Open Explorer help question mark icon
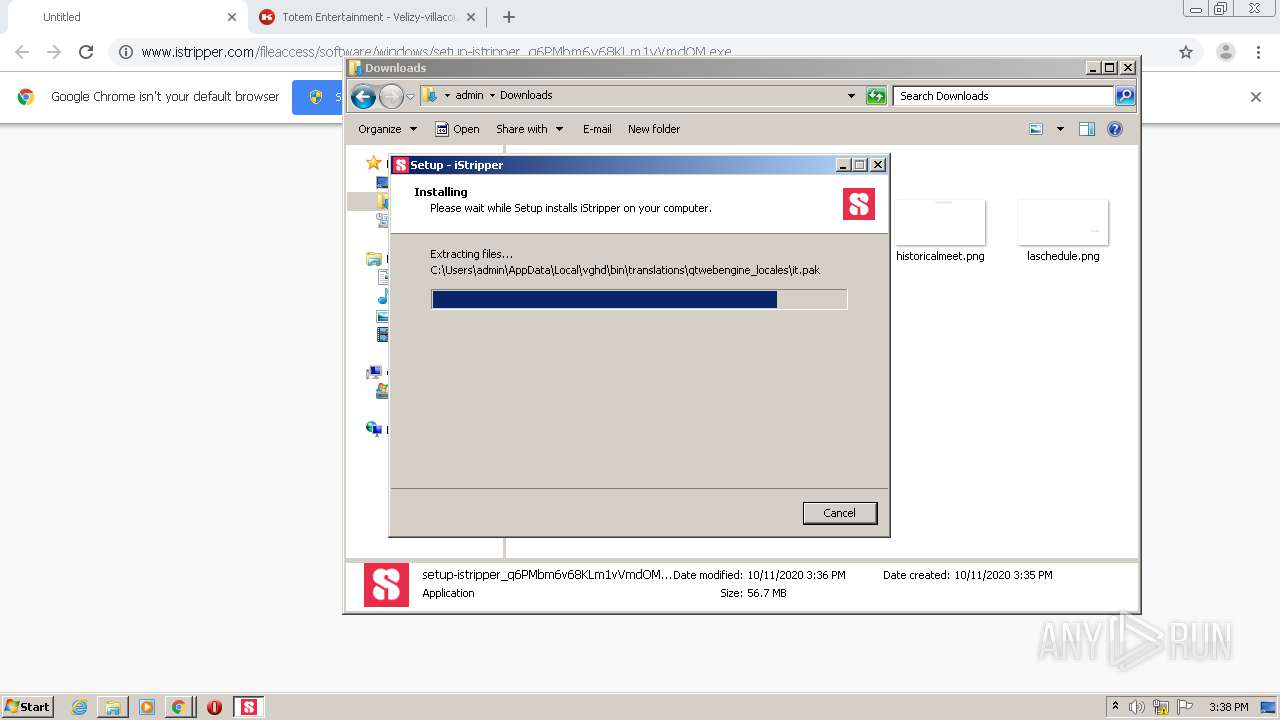 [1115, 129]
